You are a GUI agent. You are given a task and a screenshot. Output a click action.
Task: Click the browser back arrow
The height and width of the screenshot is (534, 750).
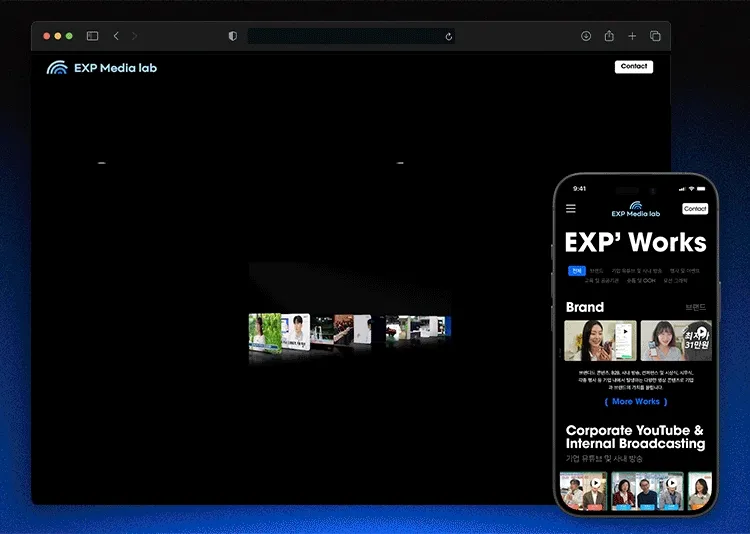point(116,36)
